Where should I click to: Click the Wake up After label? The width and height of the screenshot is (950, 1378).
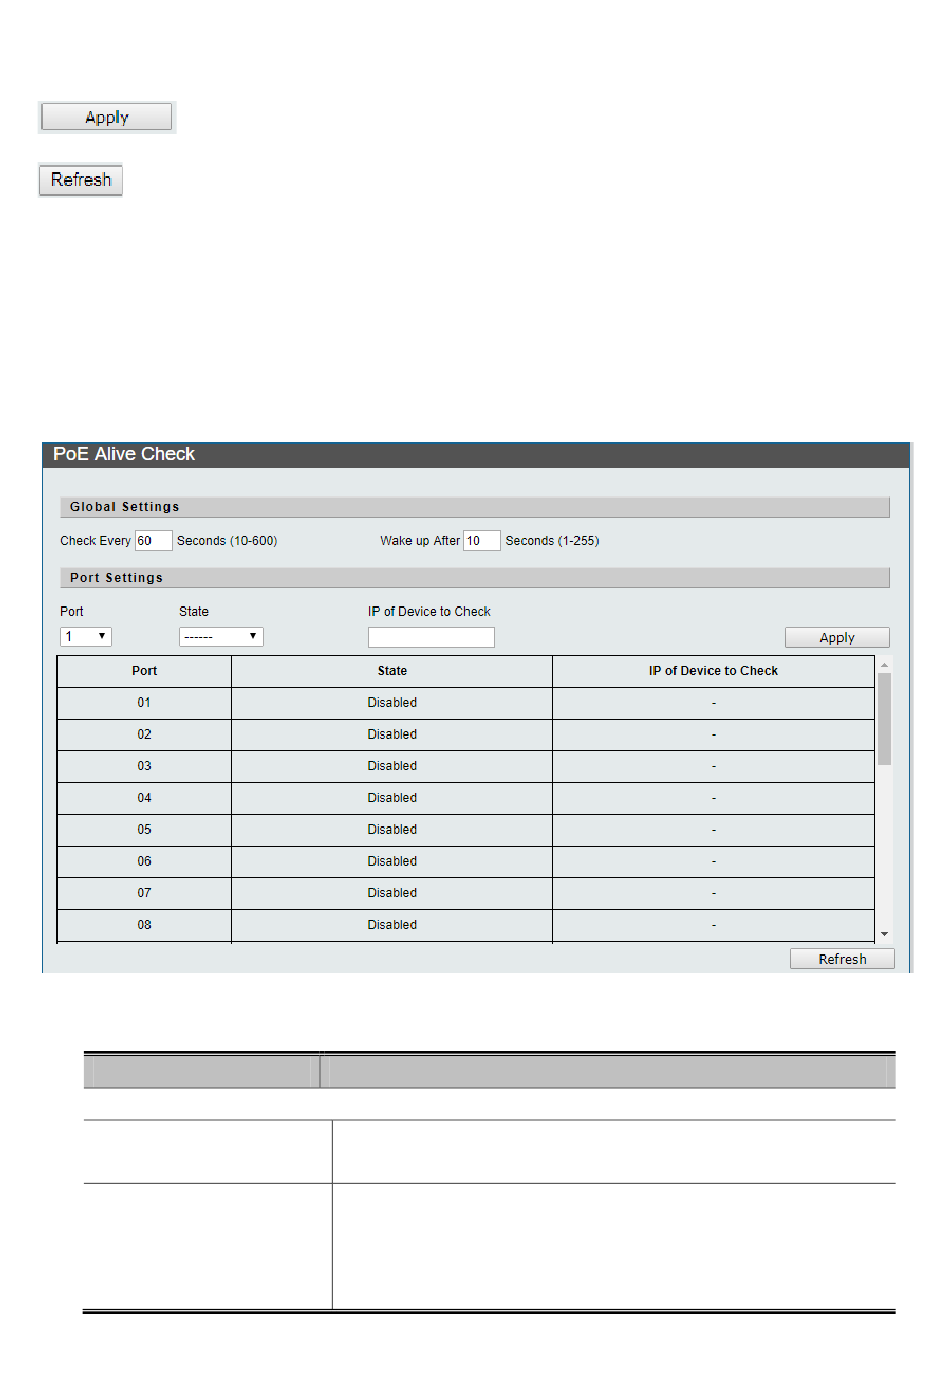420,541
